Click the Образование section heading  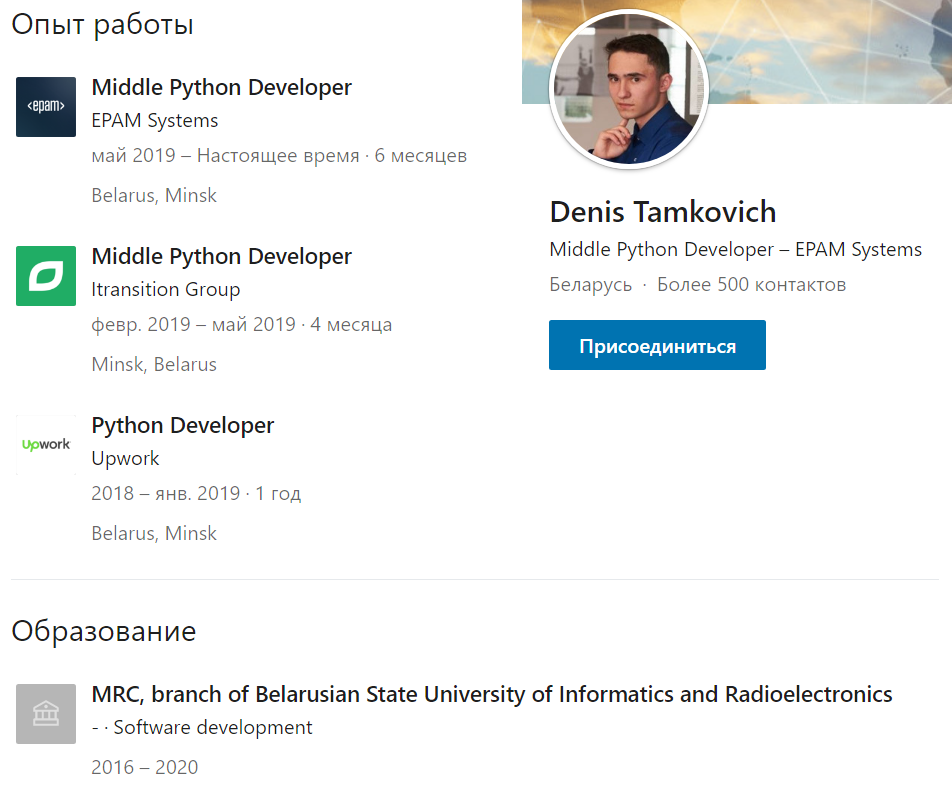point(103,632)
